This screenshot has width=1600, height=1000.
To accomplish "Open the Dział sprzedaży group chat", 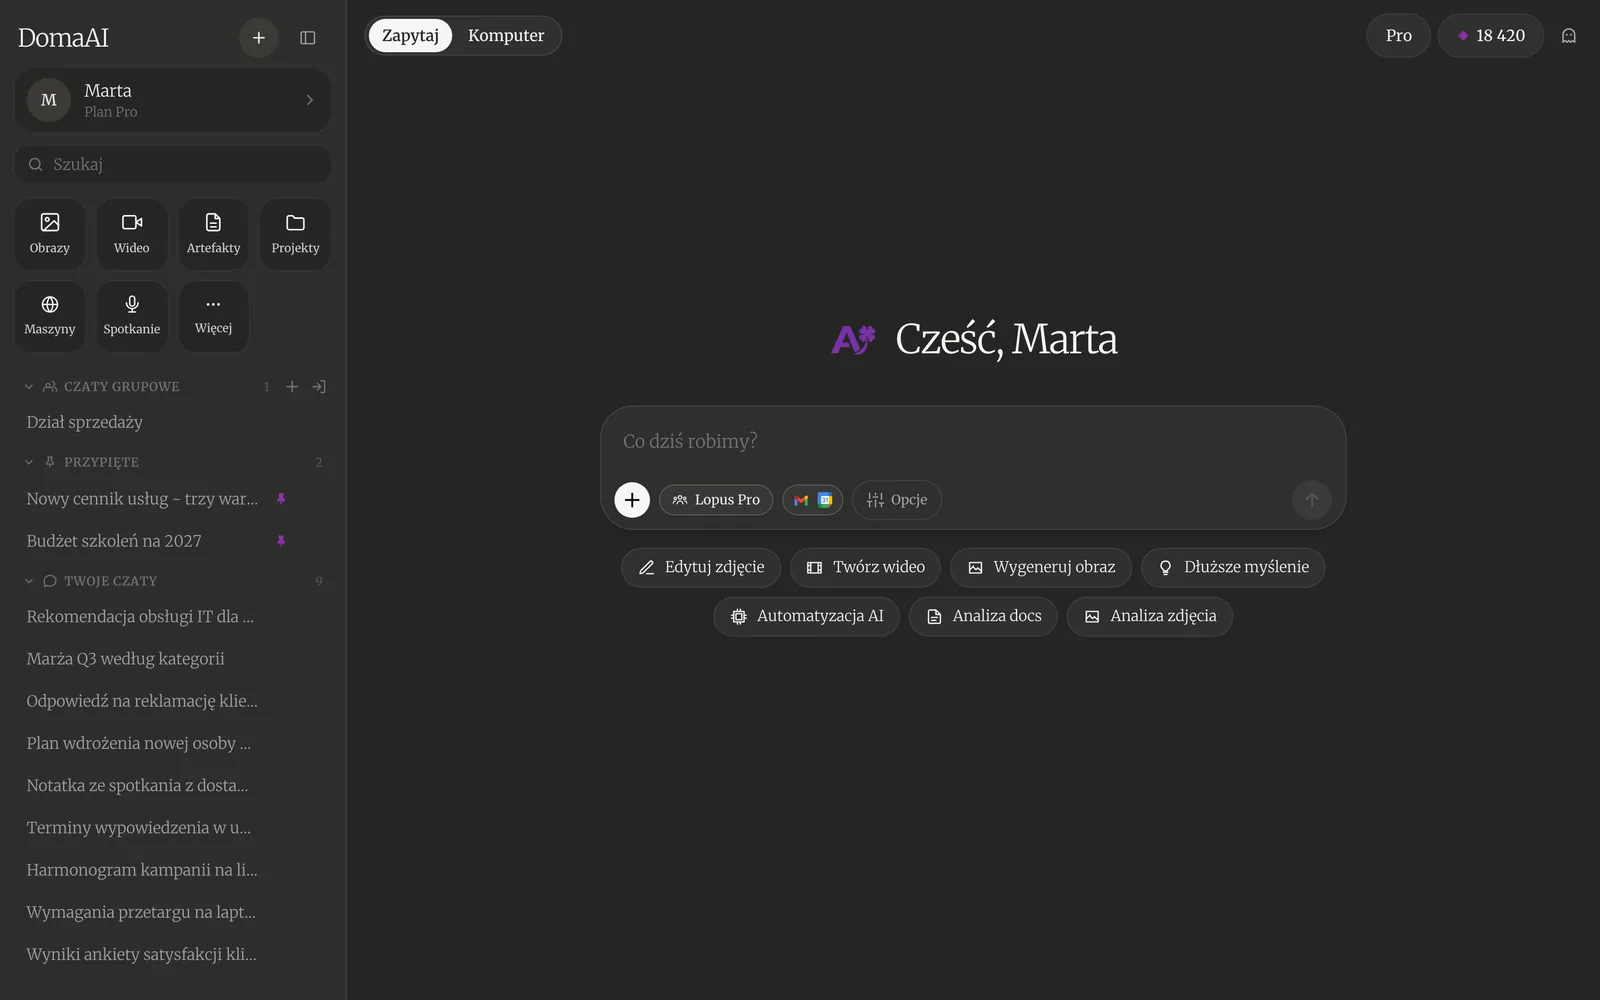I will coord(172,422).
